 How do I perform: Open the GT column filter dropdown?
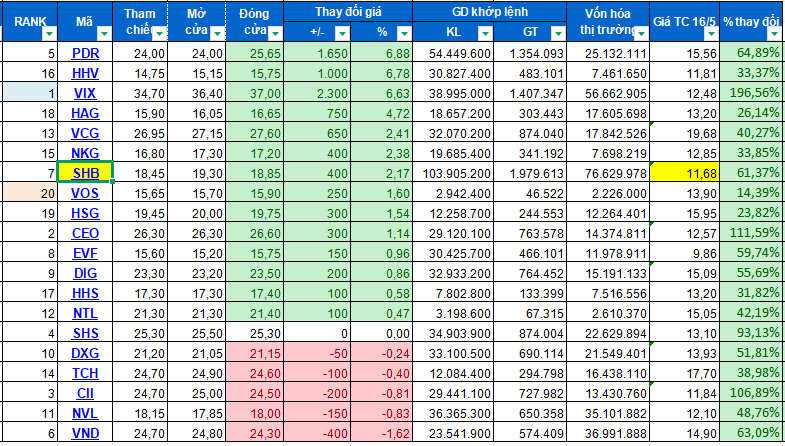point(558,34)
